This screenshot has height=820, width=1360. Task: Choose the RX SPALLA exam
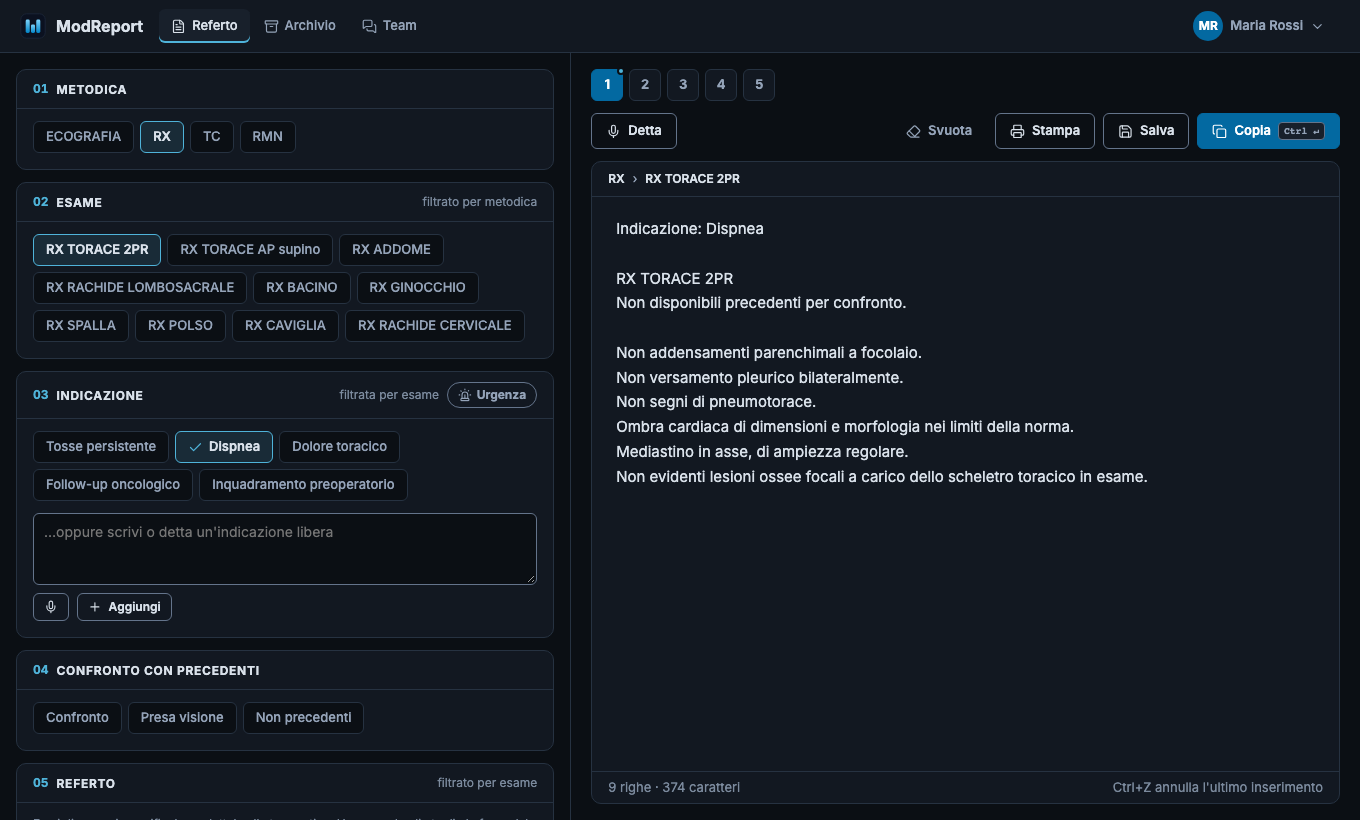(x=81, y=326)
